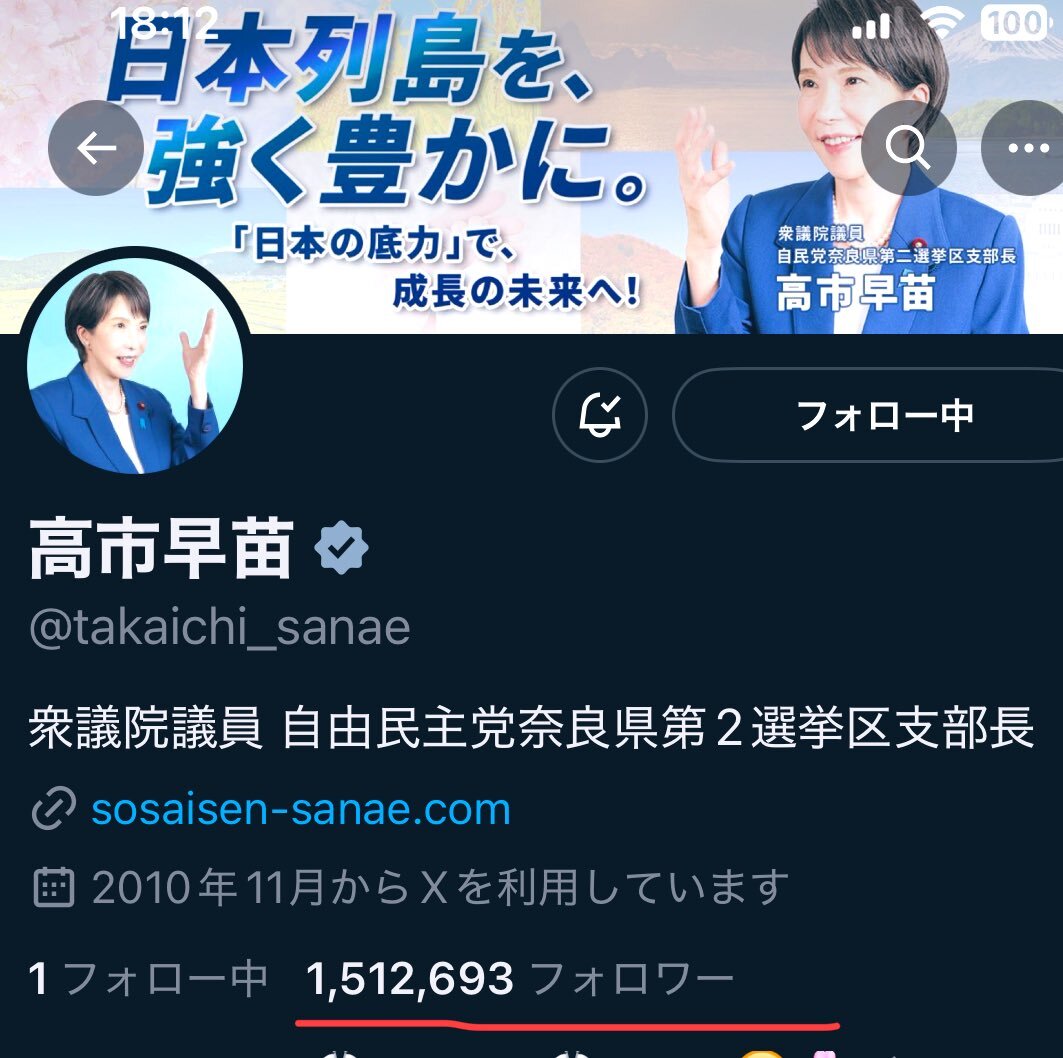The width and height of the screenshot is (1063, 1058).
Task: Tap the link chain icon
Action: (x=54, y=809)
